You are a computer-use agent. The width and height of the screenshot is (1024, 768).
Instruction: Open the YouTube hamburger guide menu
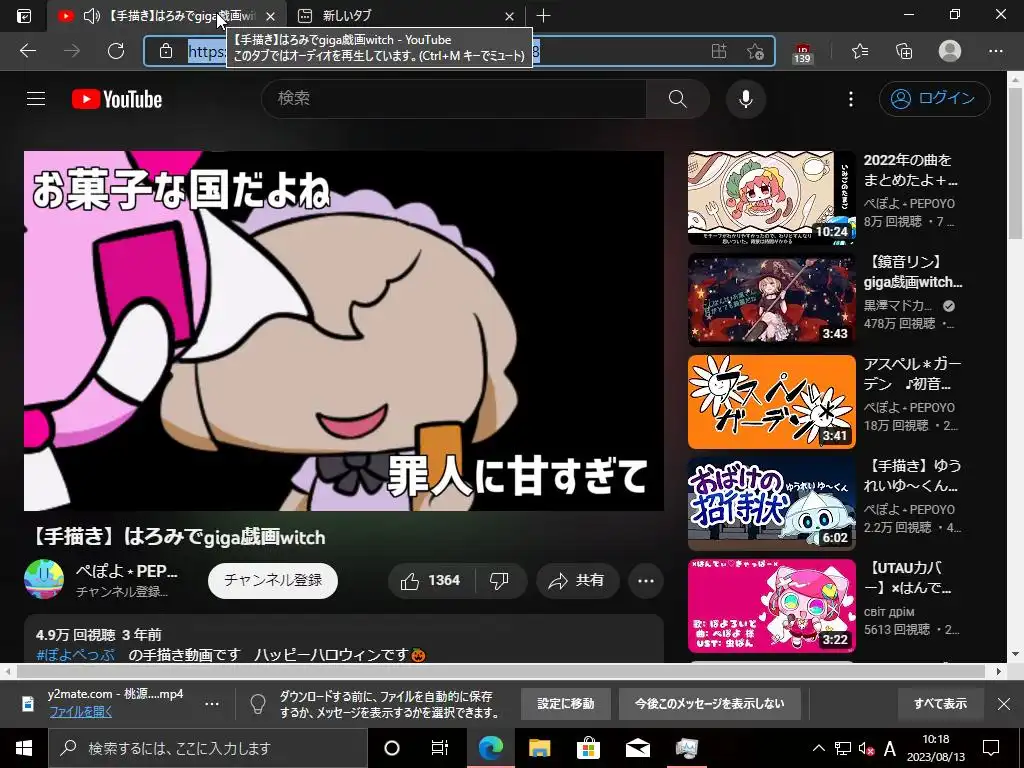pos(36,99)
